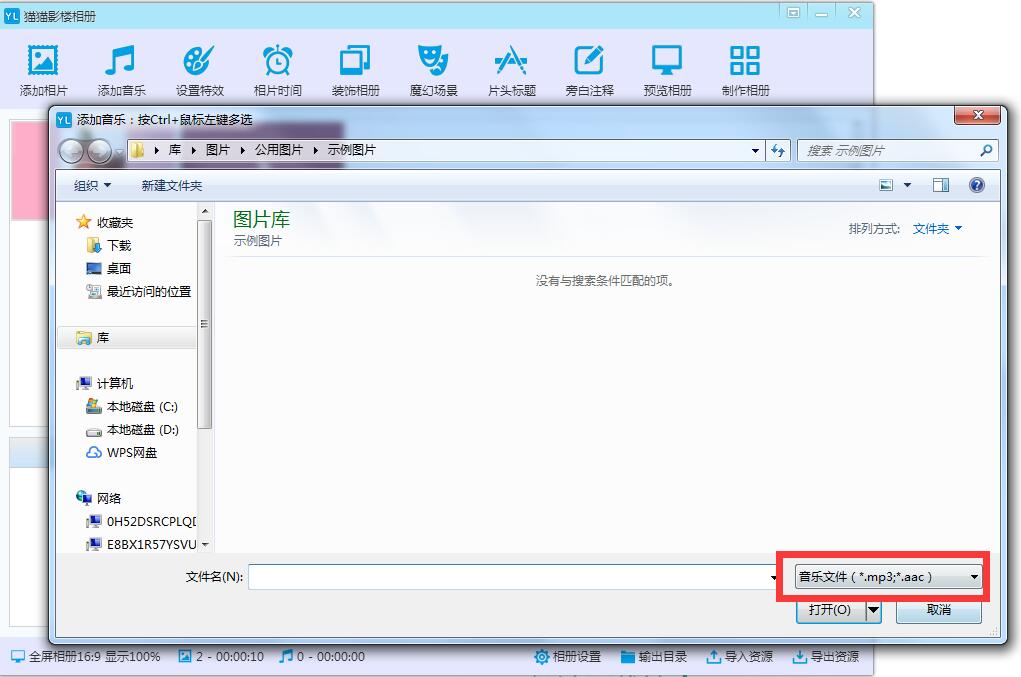Open the 设置特效 effects palette icon

(199, 61)
